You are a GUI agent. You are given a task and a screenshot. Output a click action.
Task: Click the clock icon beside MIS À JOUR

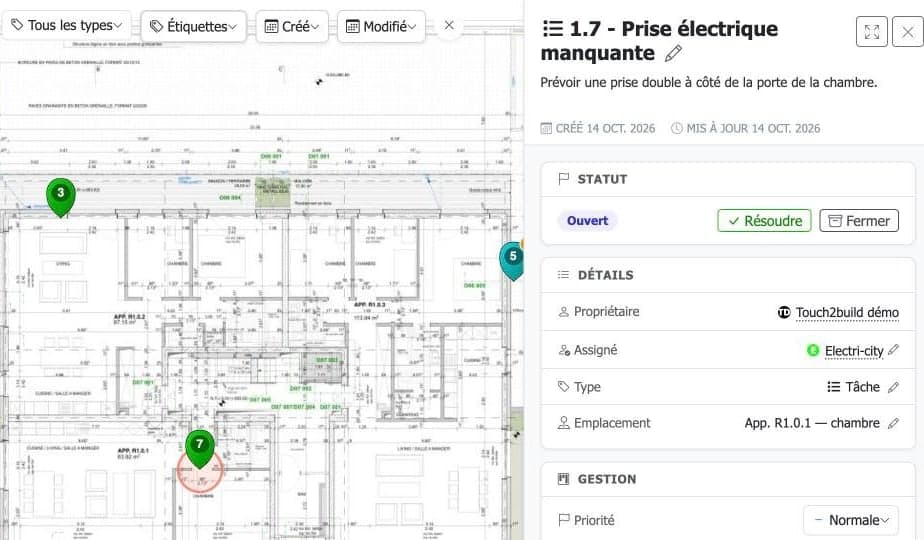coord(676,128)
